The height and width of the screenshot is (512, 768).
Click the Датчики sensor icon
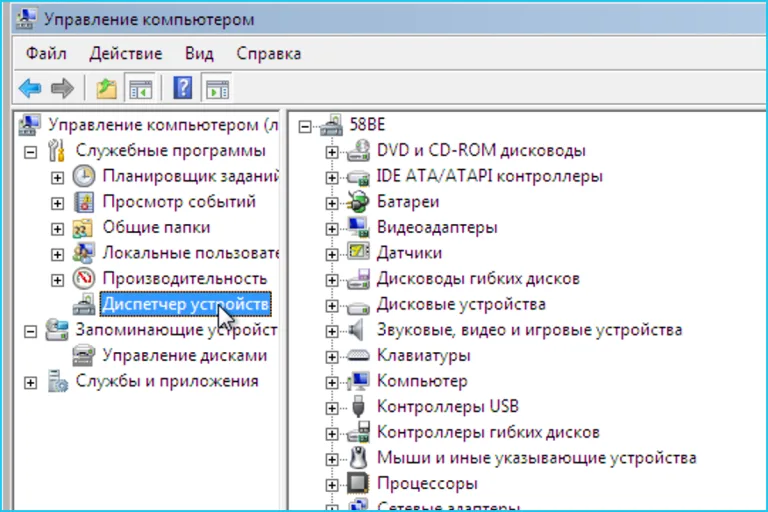click(x=358, y=252)
